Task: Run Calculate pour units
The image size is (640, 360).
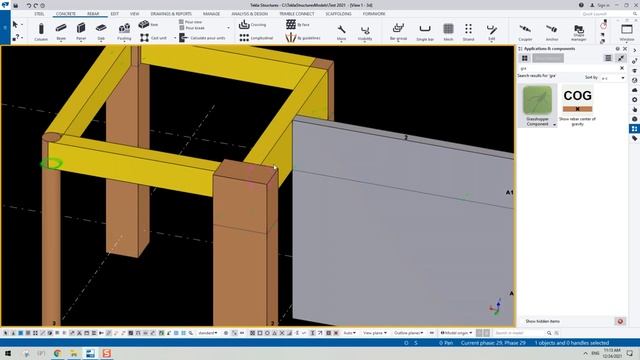Action: pyautogui.click(x=202, y=38)
